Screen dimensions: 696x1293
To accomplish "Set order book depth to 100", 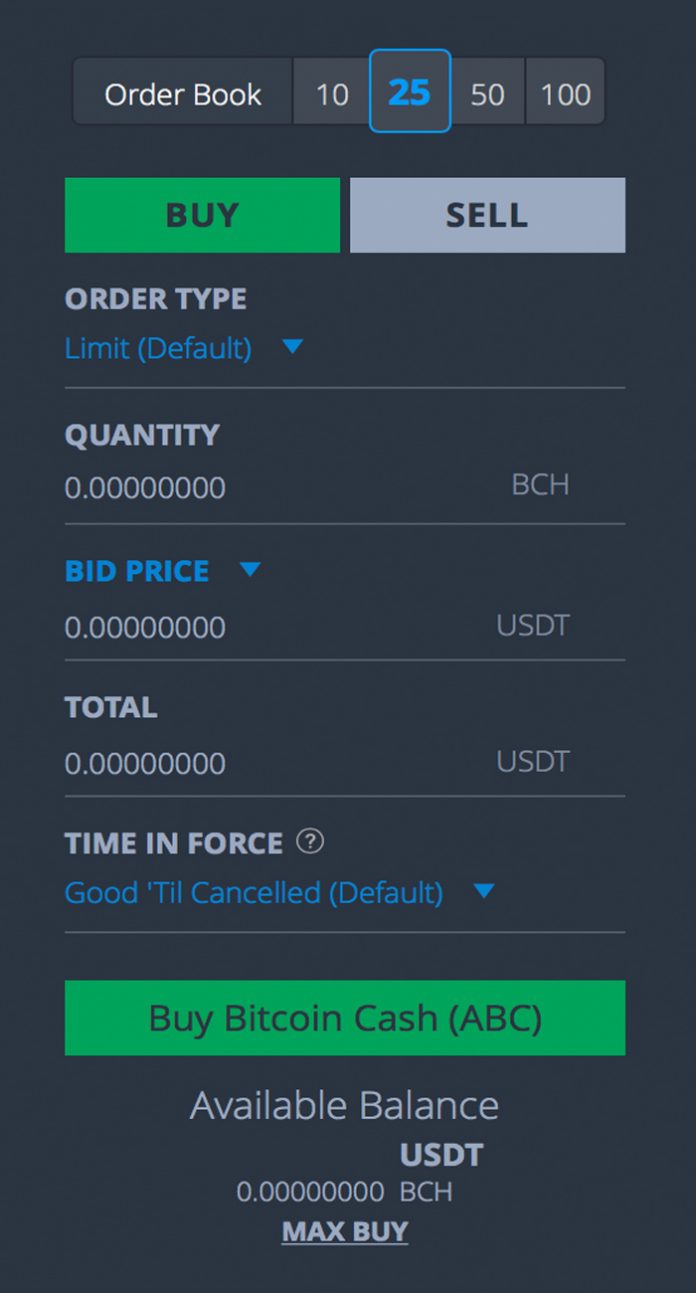I will (565, 94).
